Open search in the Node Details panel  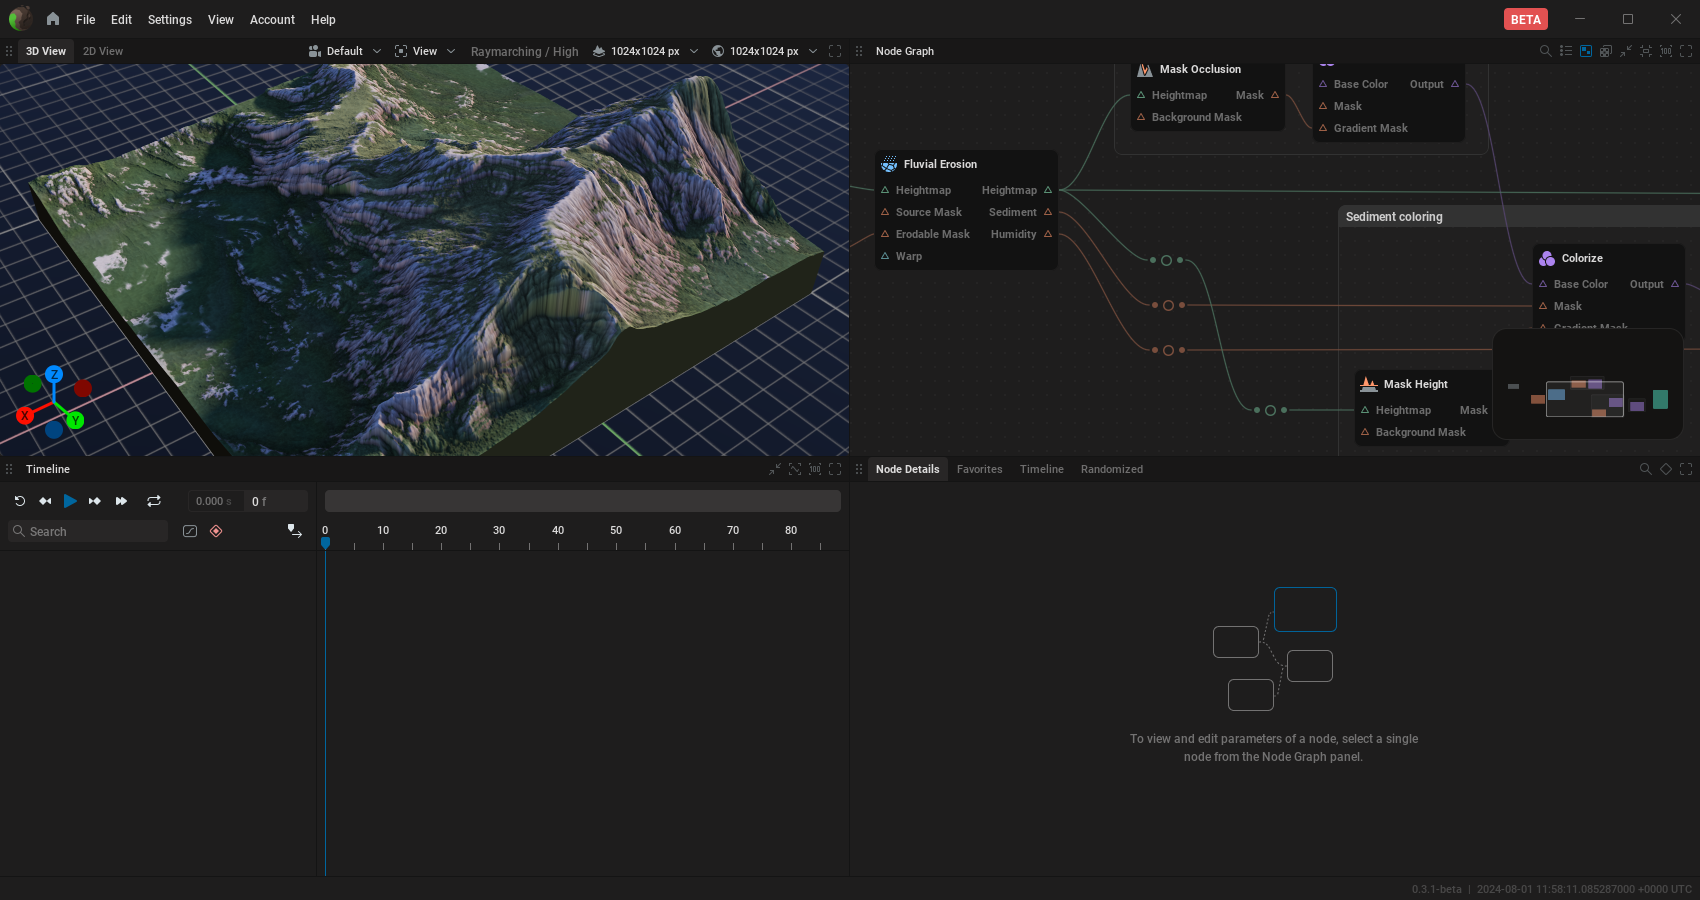1646,468
